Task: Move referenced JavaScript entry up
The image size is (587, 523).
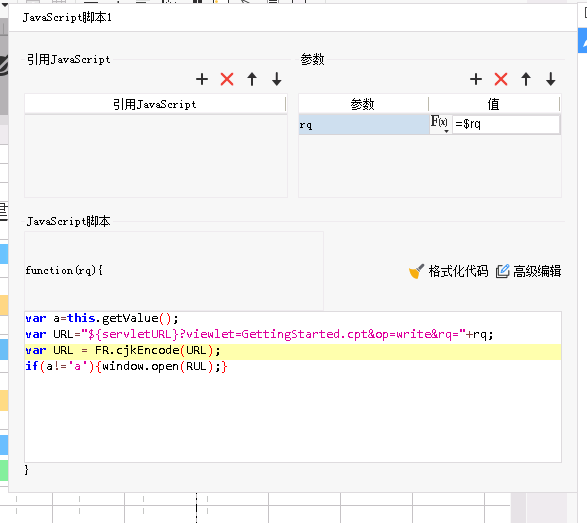Action: pos(252,79)
